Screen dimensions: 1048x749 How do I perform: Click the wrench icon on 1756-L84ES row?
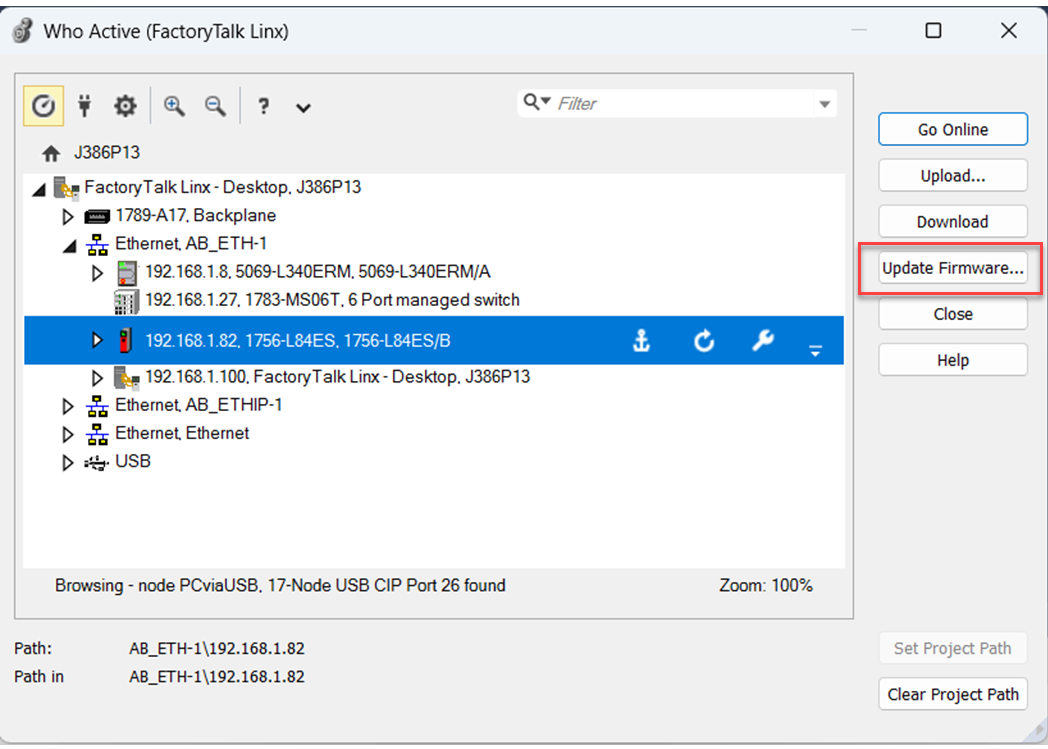[x=763, y=341]
